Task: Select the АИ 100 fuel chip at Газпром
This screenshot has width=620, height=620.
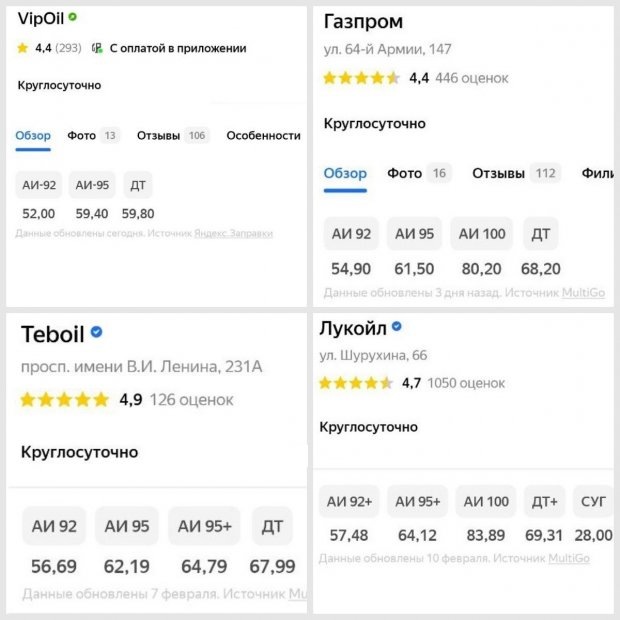Action: (x=482, y=234)
